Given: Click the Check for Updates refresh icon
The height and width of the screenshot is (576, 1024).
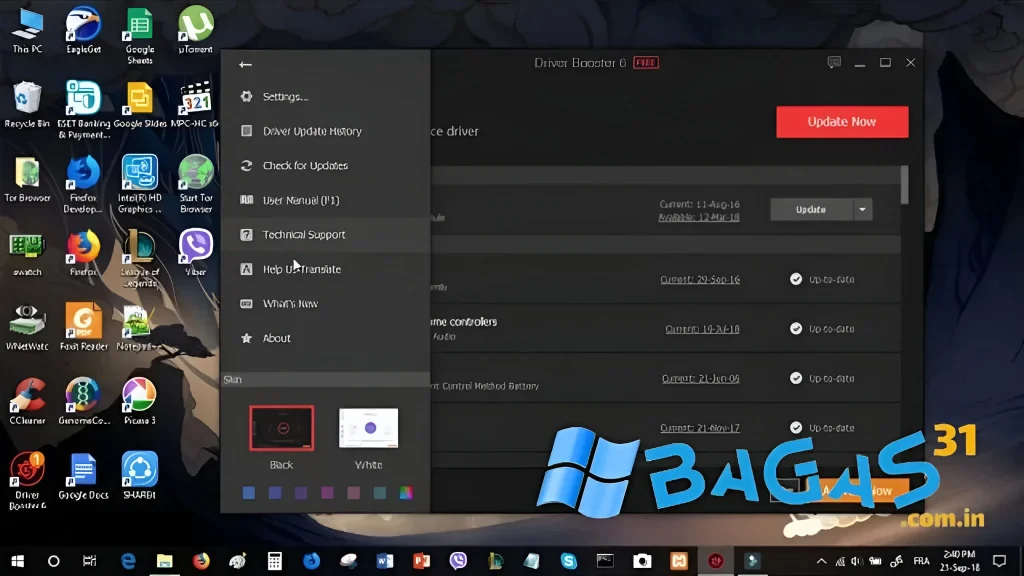Looking at the screenshot, I should [x=246, y=166].
